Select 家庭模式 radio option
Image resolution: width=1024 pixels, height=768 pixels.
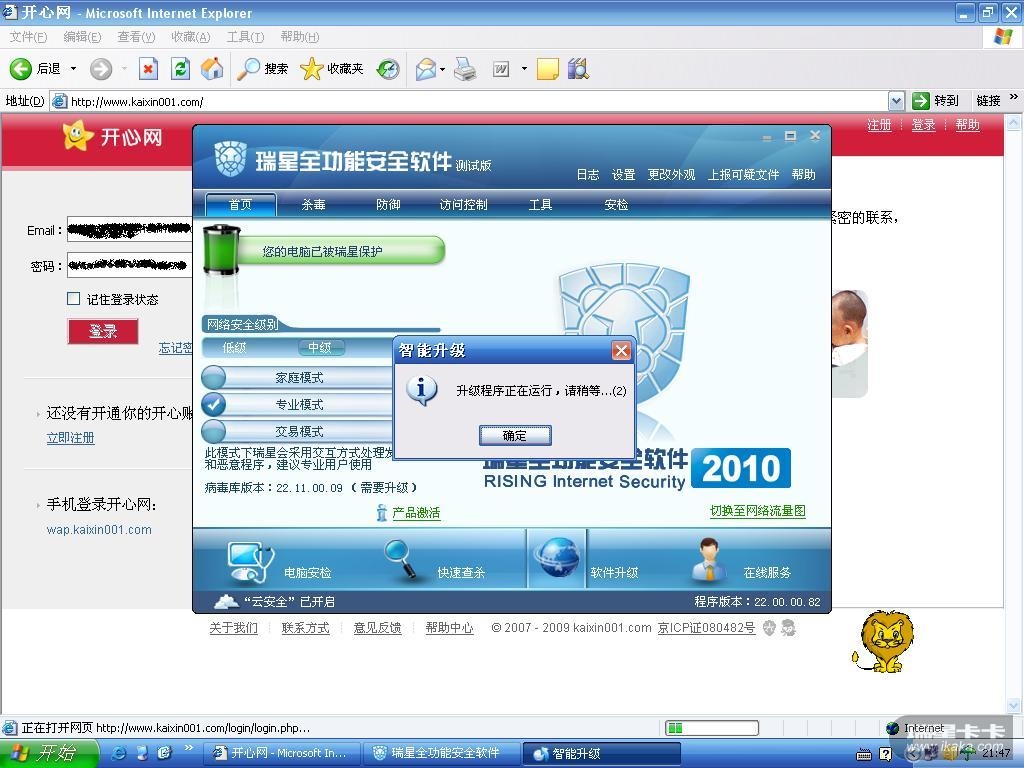(214, 377)
